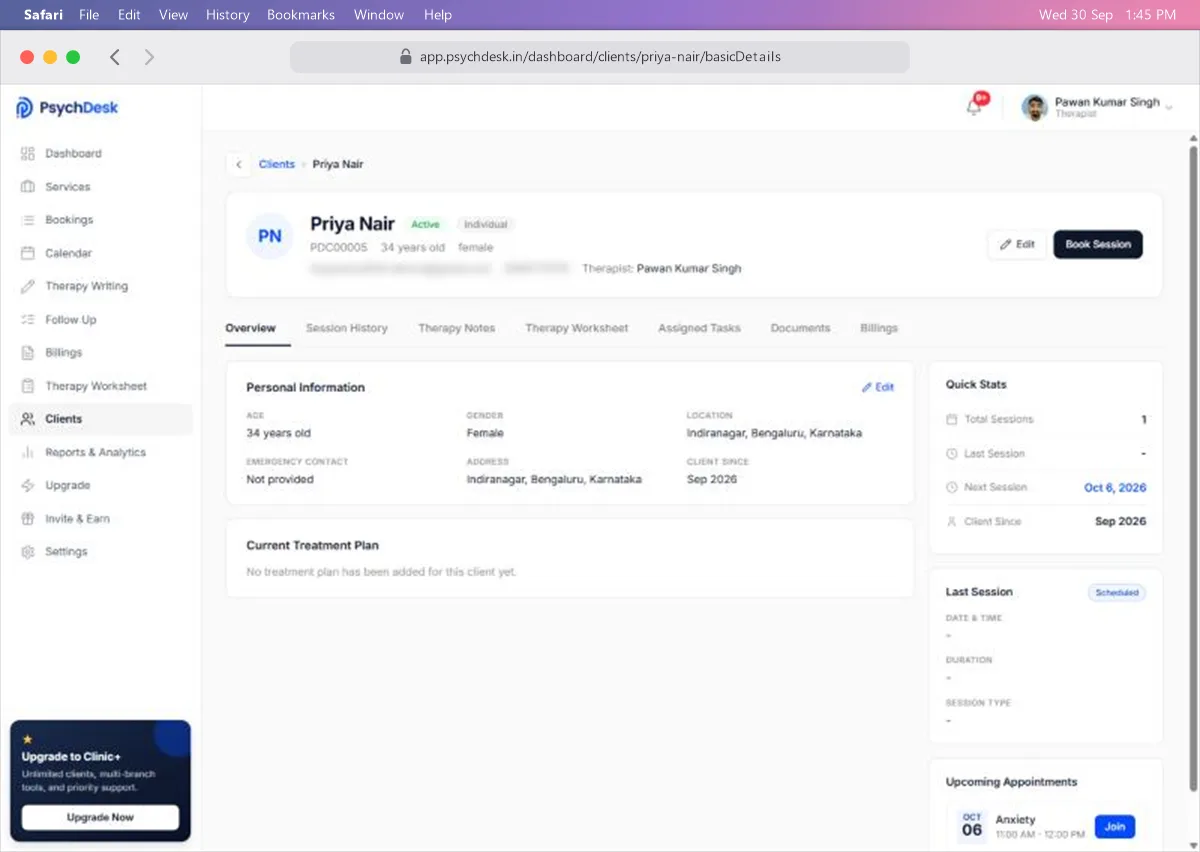Open the Assigned Tasks tab

[x=699, y=328]
